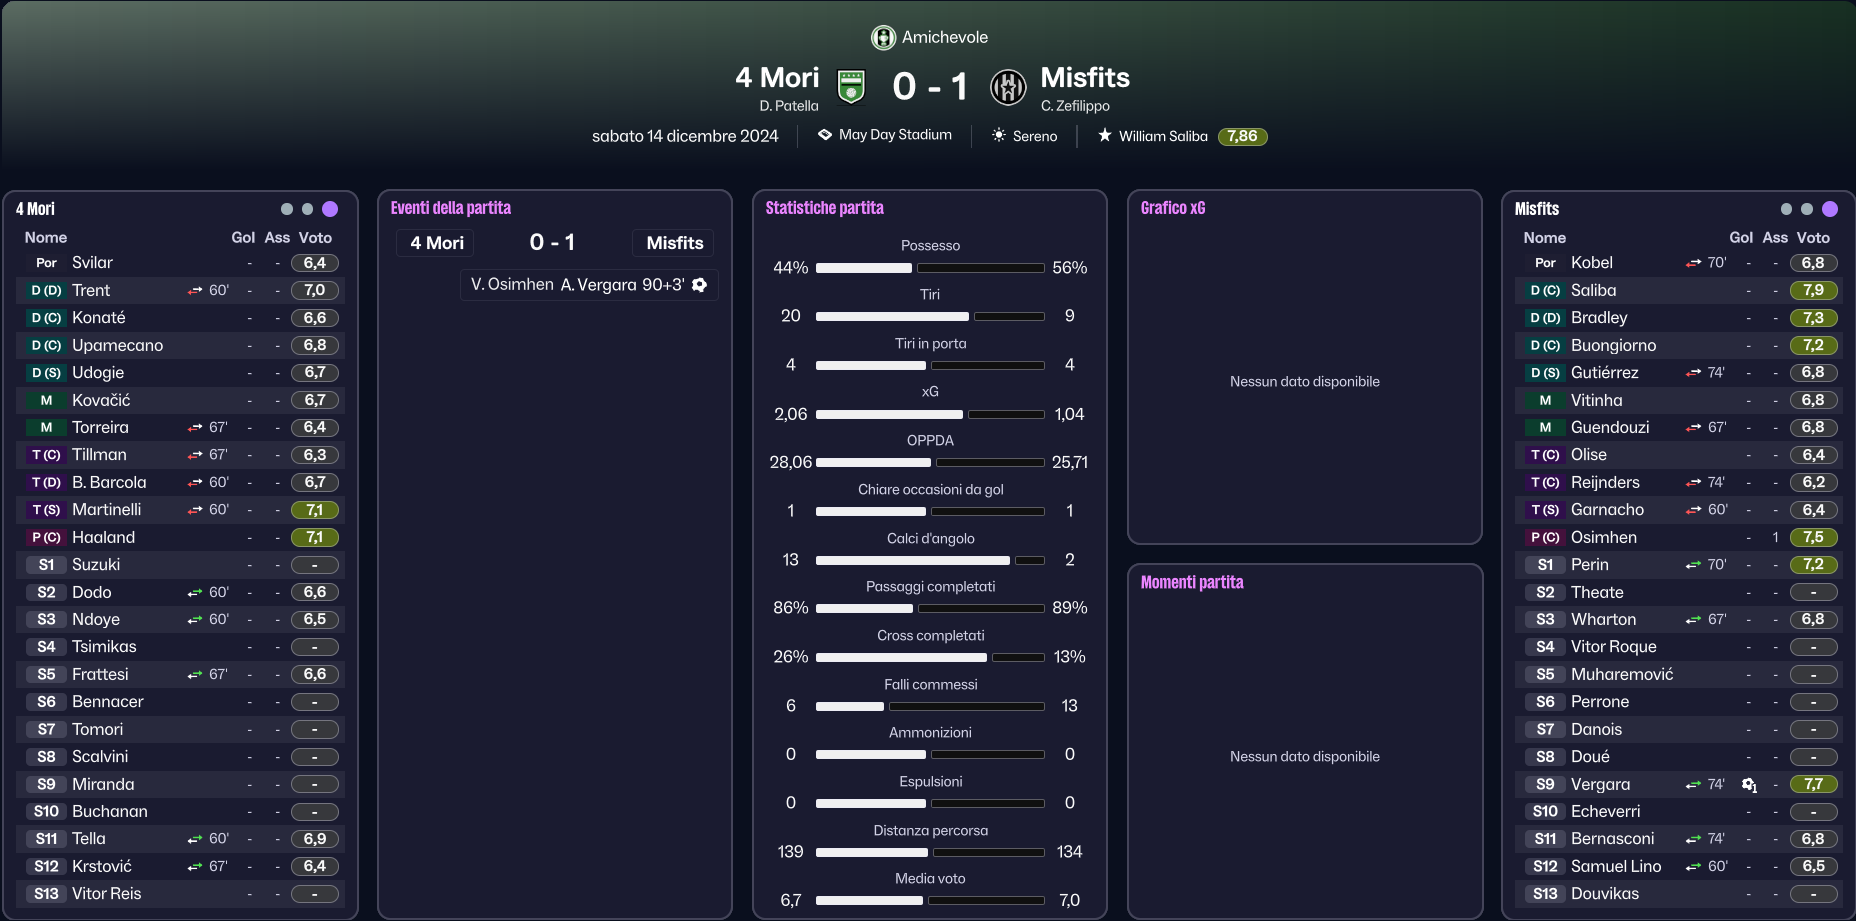Open Osimhen in the Misfits lineup
This screenshot has width=1856, height=921.
coord(1604,537)
